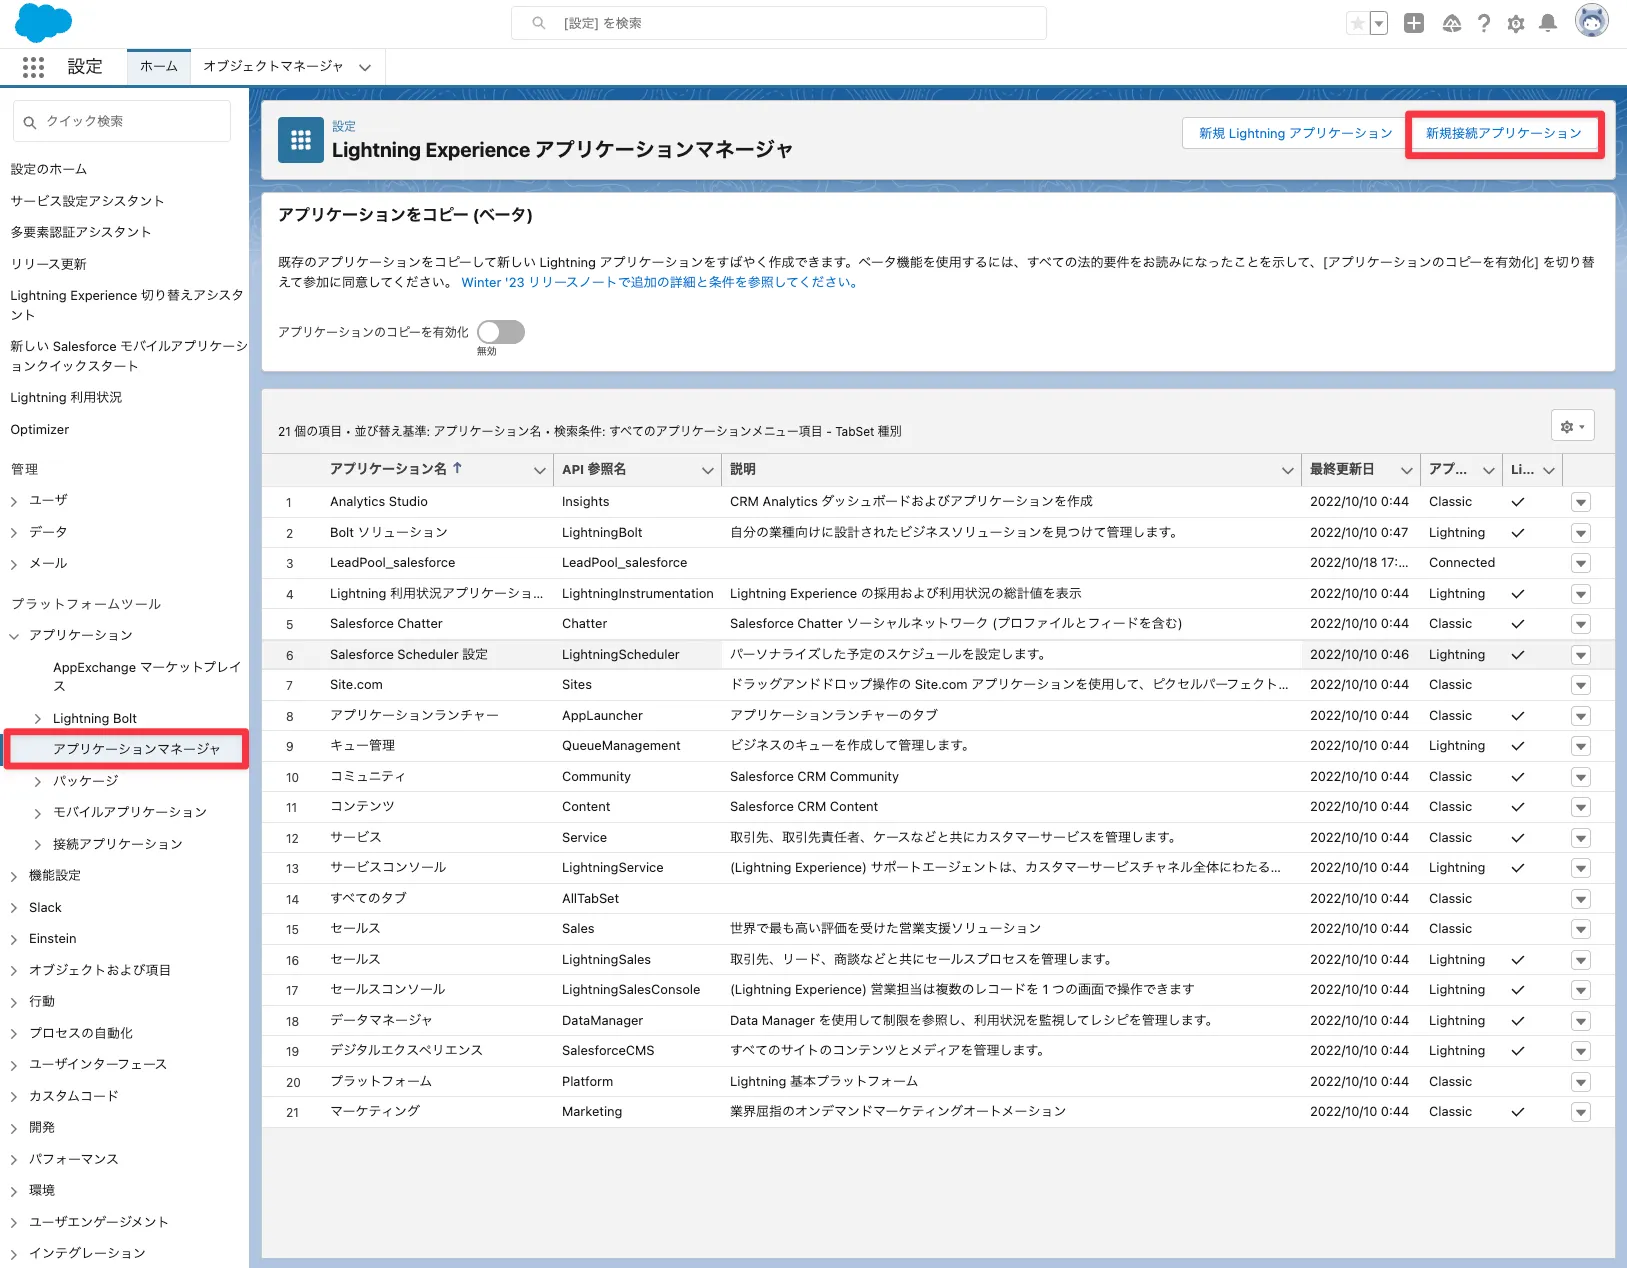The width and height of the screenshot is (1627, 1268).
Task: Open the help question mark icon
Action: coord(1484,23)
